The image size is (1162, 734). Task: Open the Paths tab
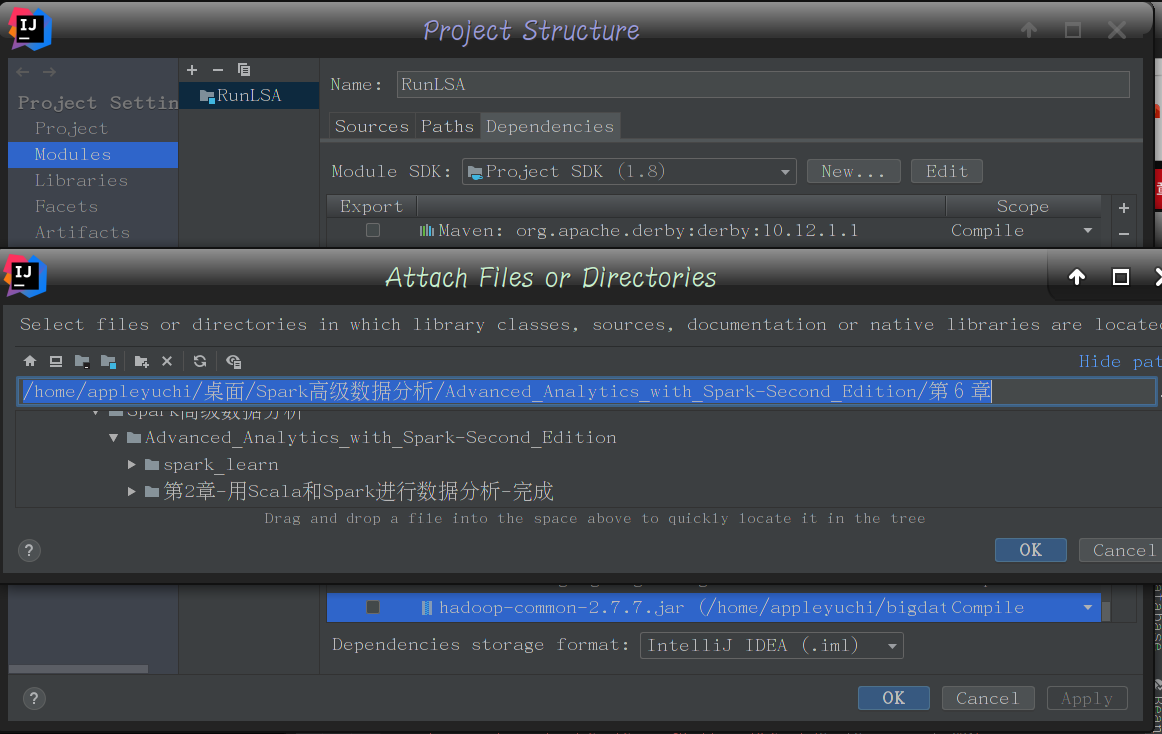tap(447, 126)
